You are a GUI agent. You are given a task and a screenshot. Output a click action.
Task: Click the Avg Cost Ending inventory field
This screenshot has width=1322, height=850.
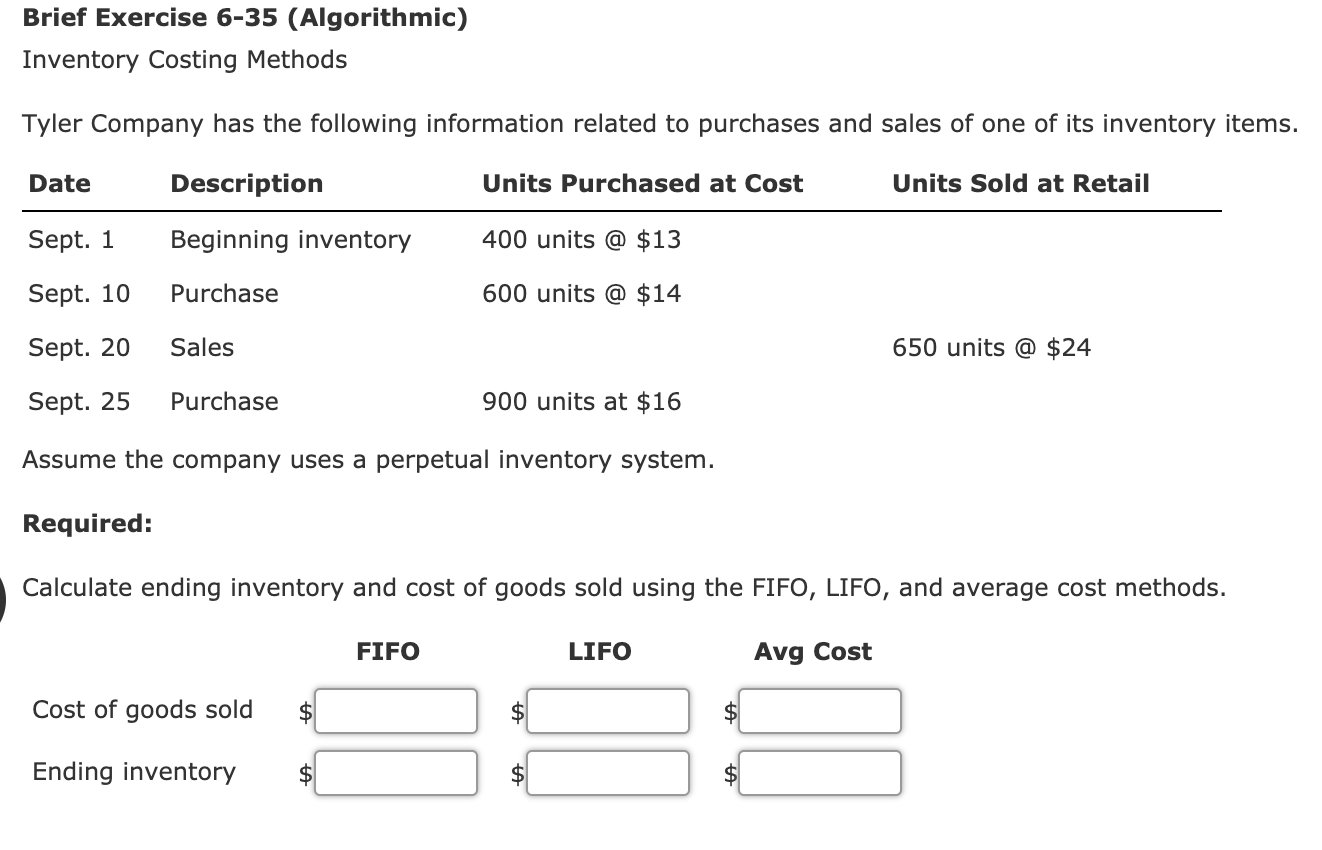click(819, 771)
